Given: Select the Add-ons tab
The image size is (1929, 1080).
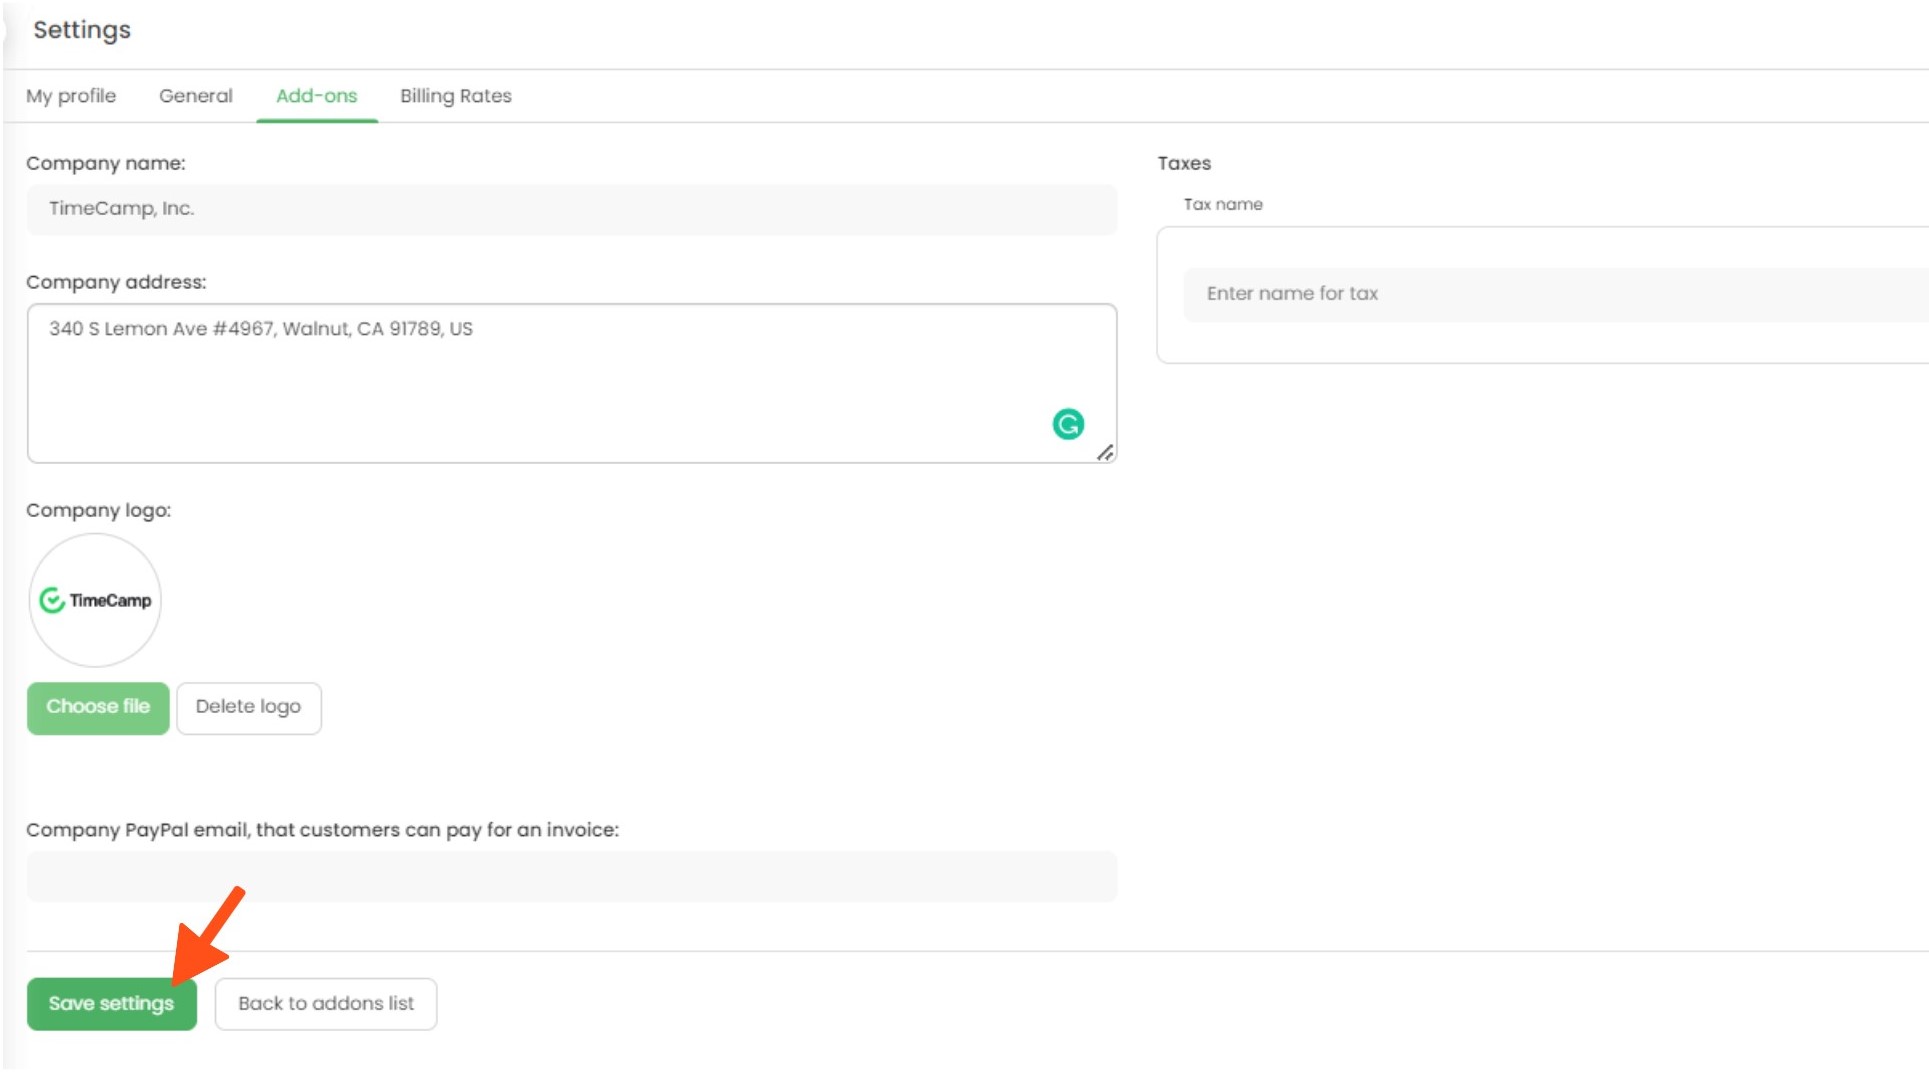Looking at the screenshot, I should 316,96.
